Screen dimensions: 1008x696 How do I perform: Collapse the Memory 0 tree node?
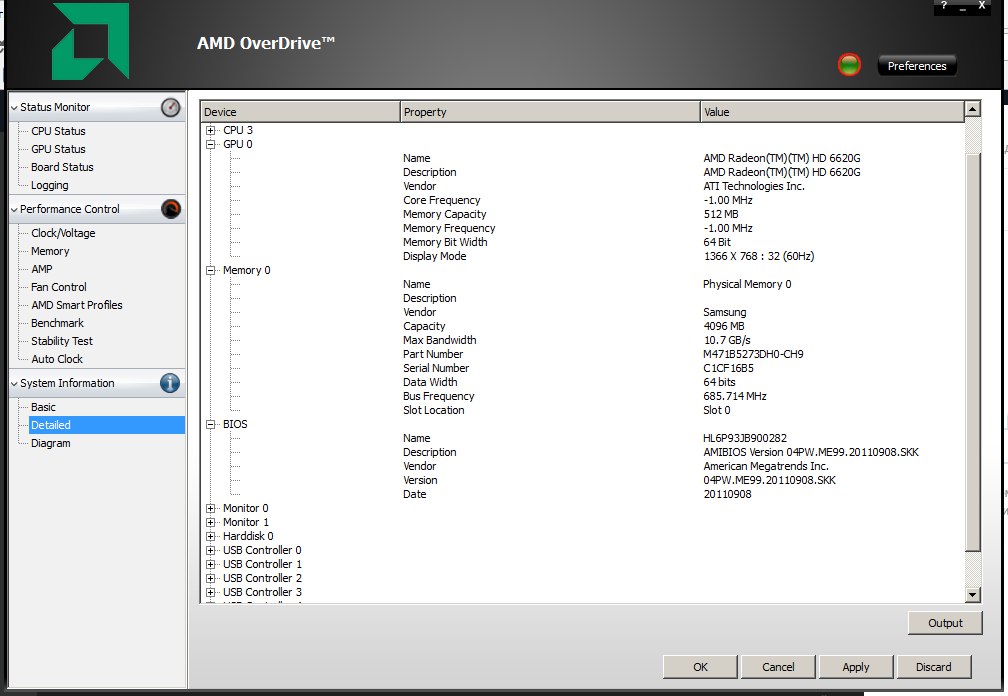[210, 271]
